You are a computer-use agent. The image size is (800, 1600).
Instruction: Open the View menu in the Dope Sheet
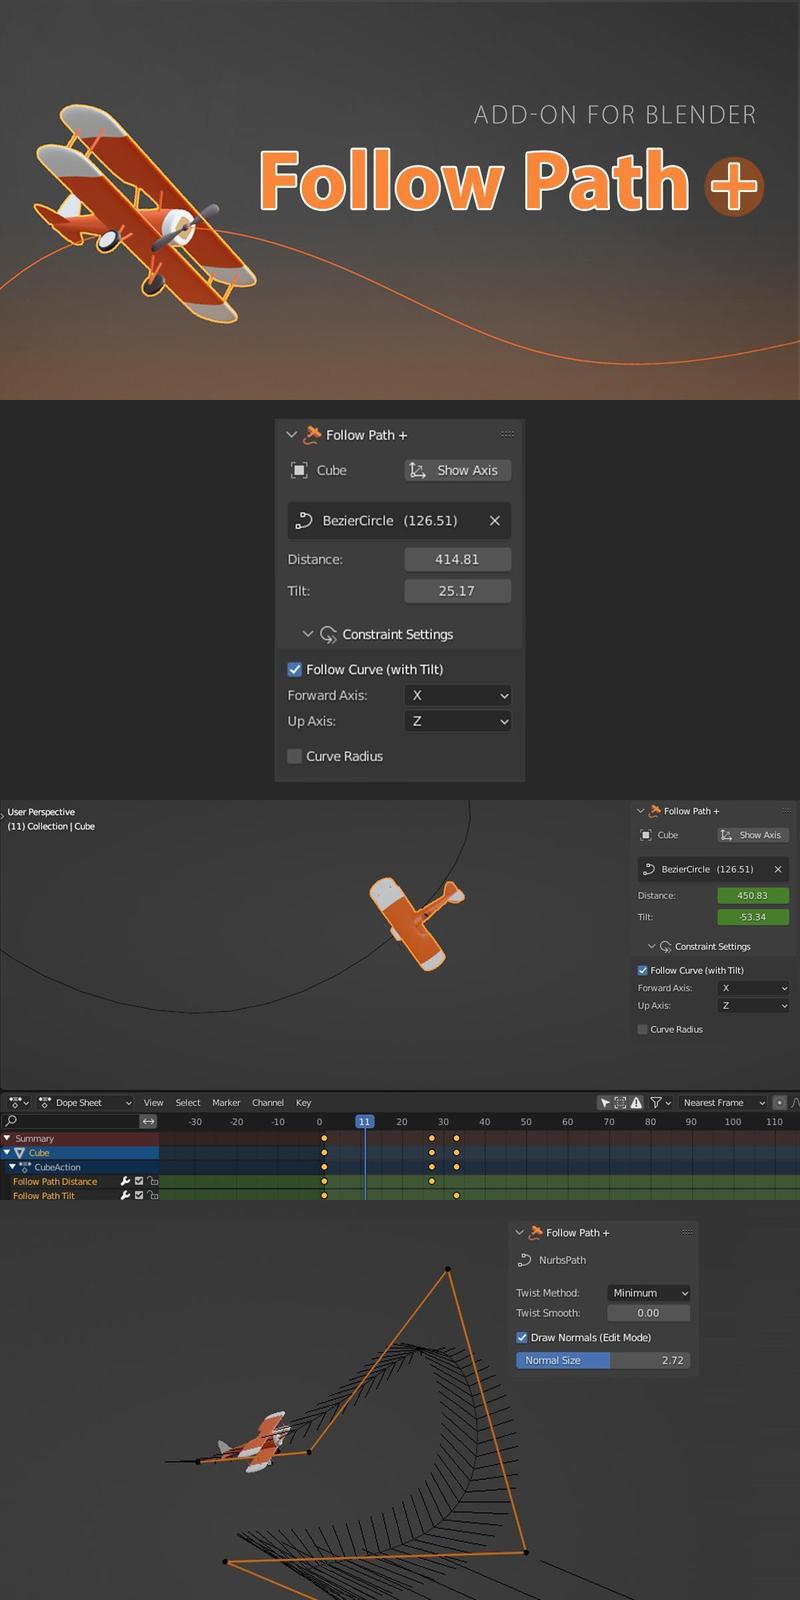pyautogui.click(x=153, y=1102)
